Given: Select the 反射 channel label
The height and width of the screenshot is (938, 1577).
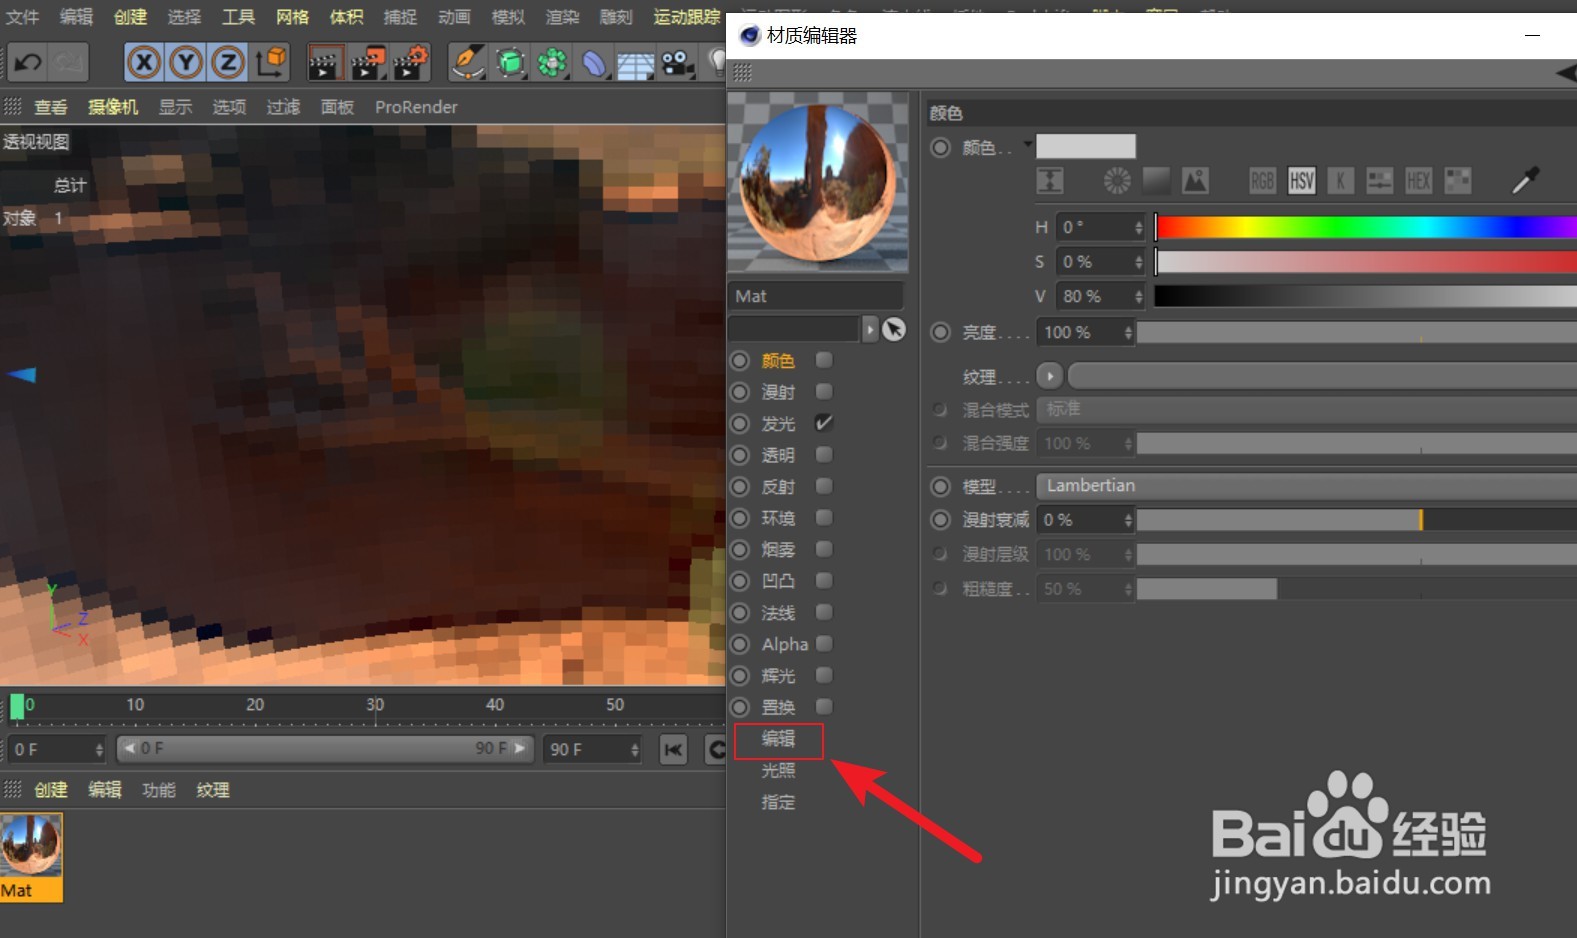Looking at the screenshot, I should (778, 487).
